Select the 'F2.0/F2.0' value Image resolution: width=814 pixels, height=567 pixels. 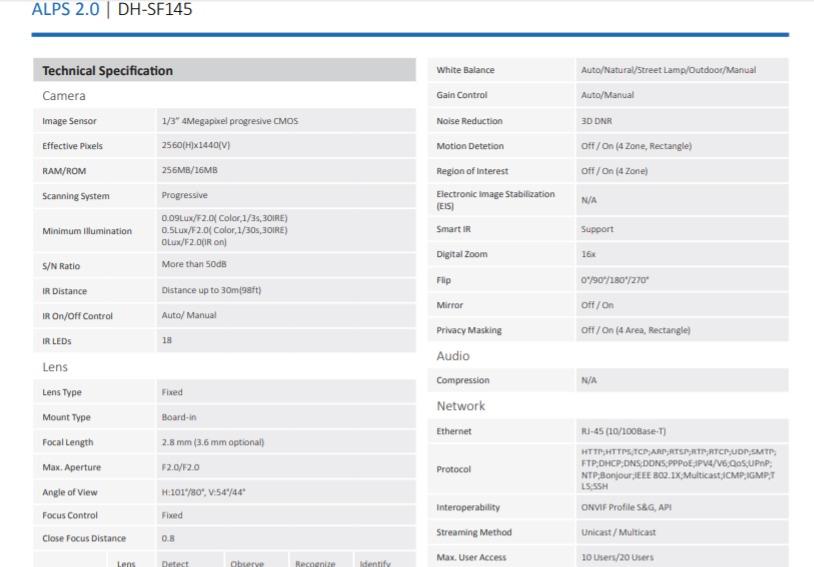181,467
